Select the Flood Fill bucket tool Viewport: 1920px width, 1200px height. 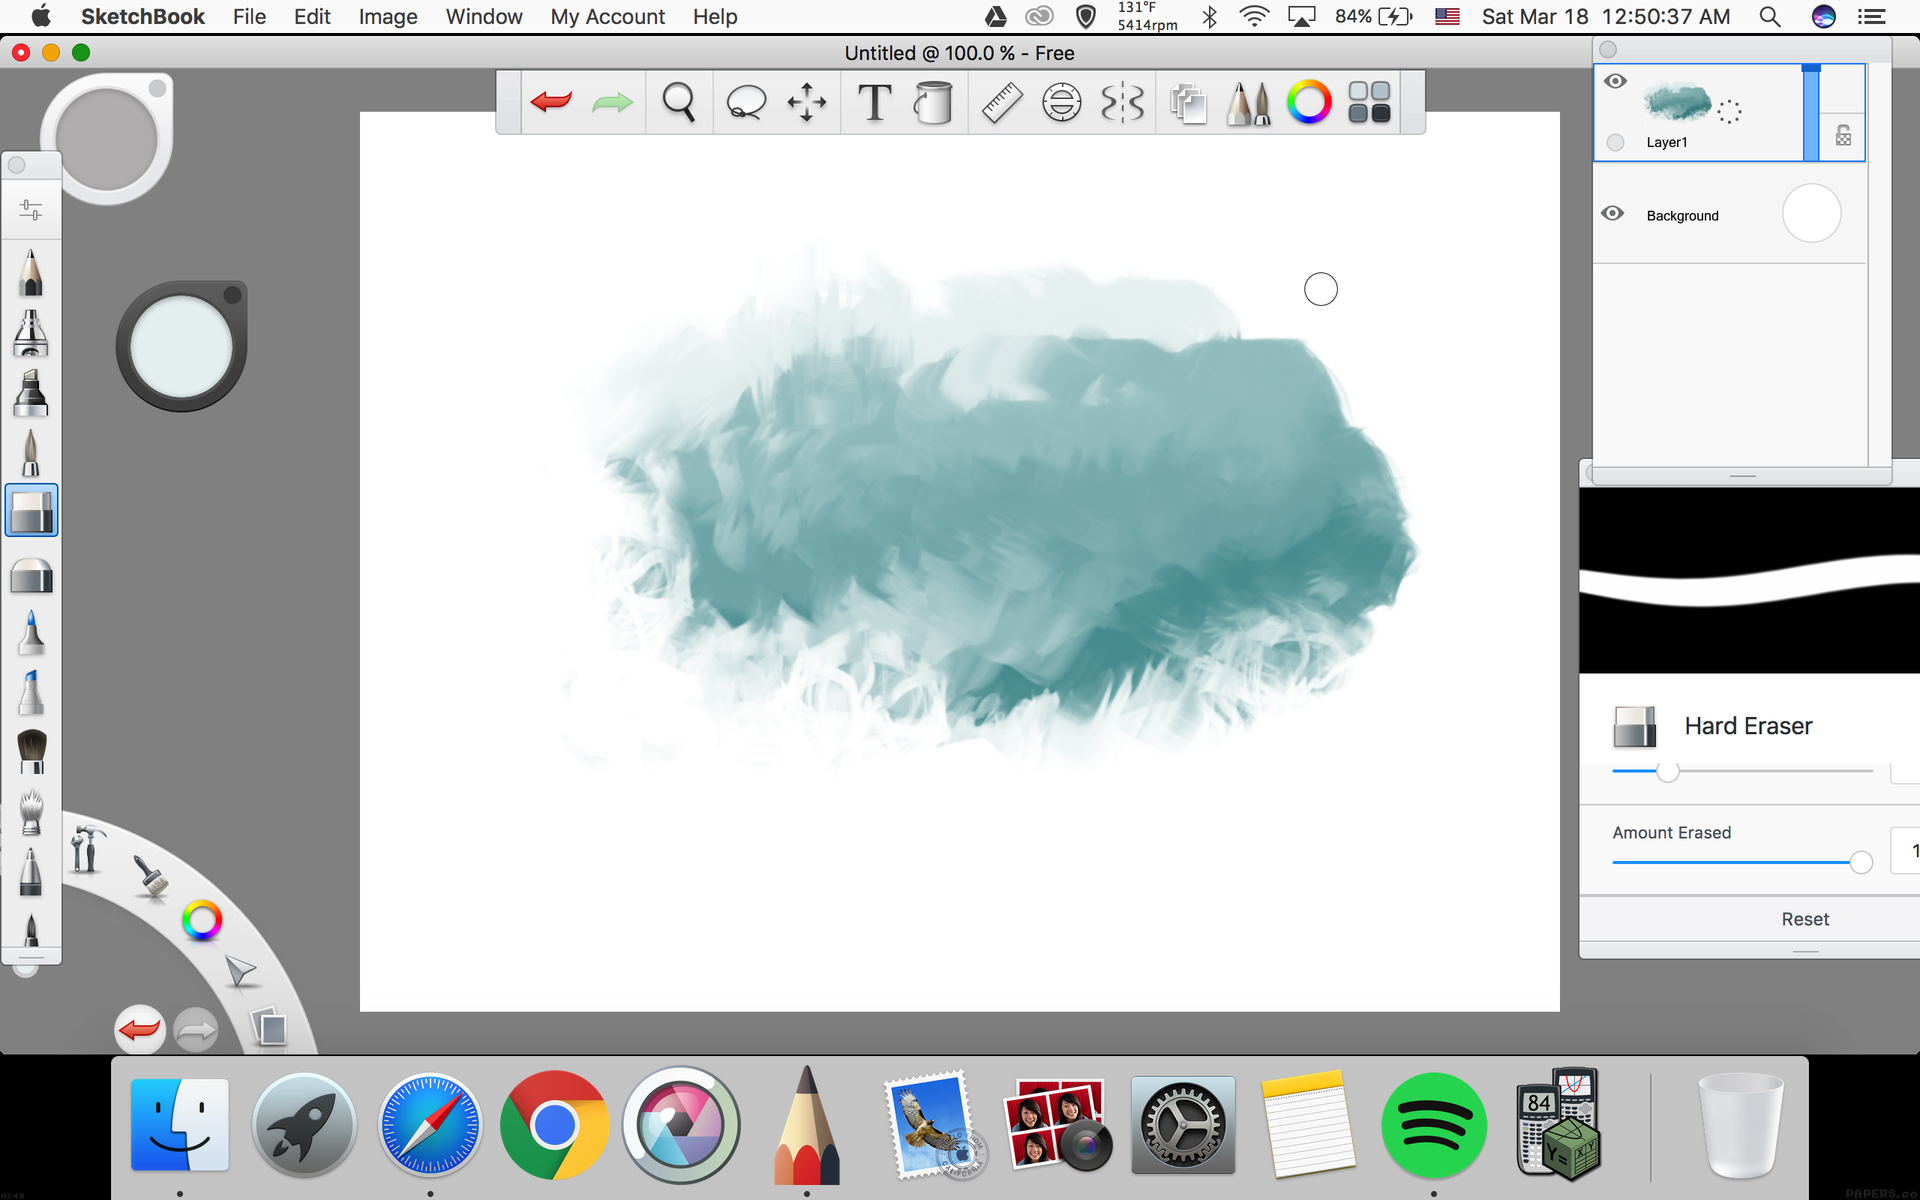(933, 102)
